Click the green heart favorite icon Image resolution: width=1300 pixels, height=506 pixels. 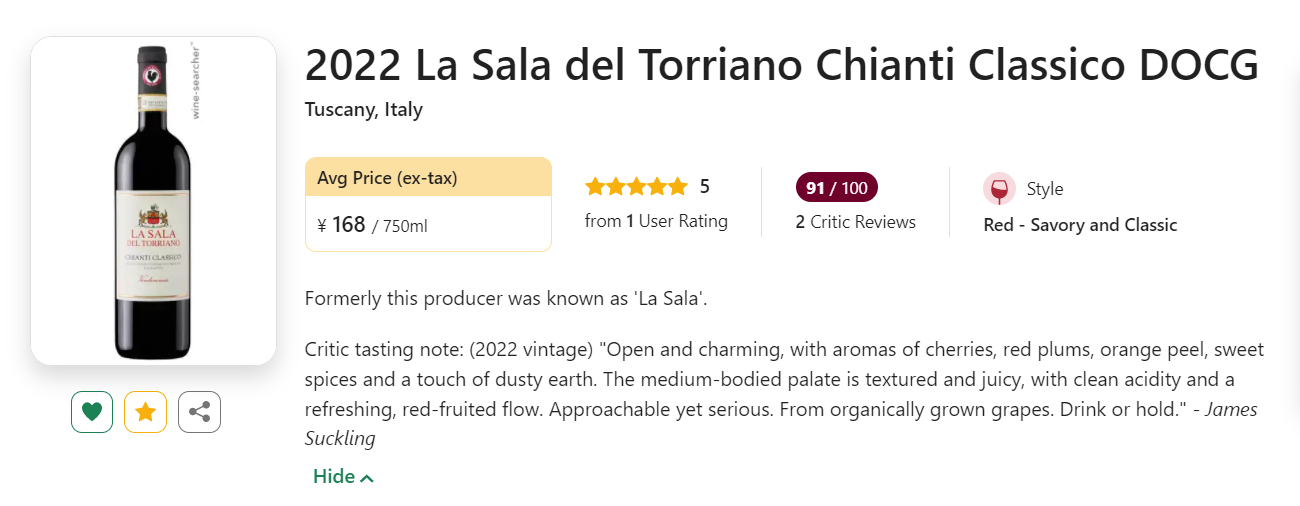tap(92, 412)
